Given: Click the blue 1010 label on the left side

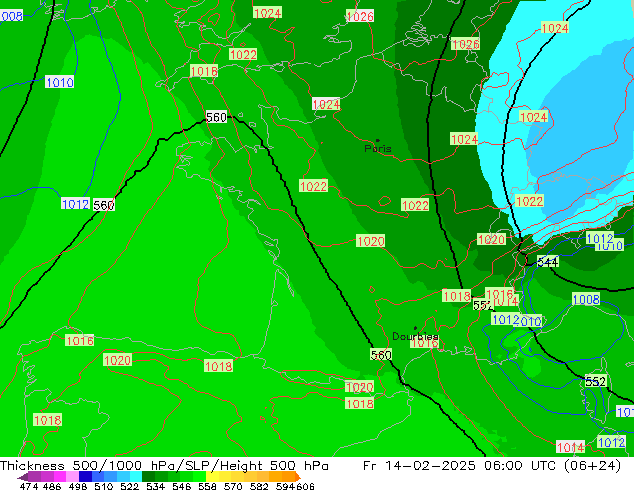Looking at the screenshot, I should [x=59, y=82].
